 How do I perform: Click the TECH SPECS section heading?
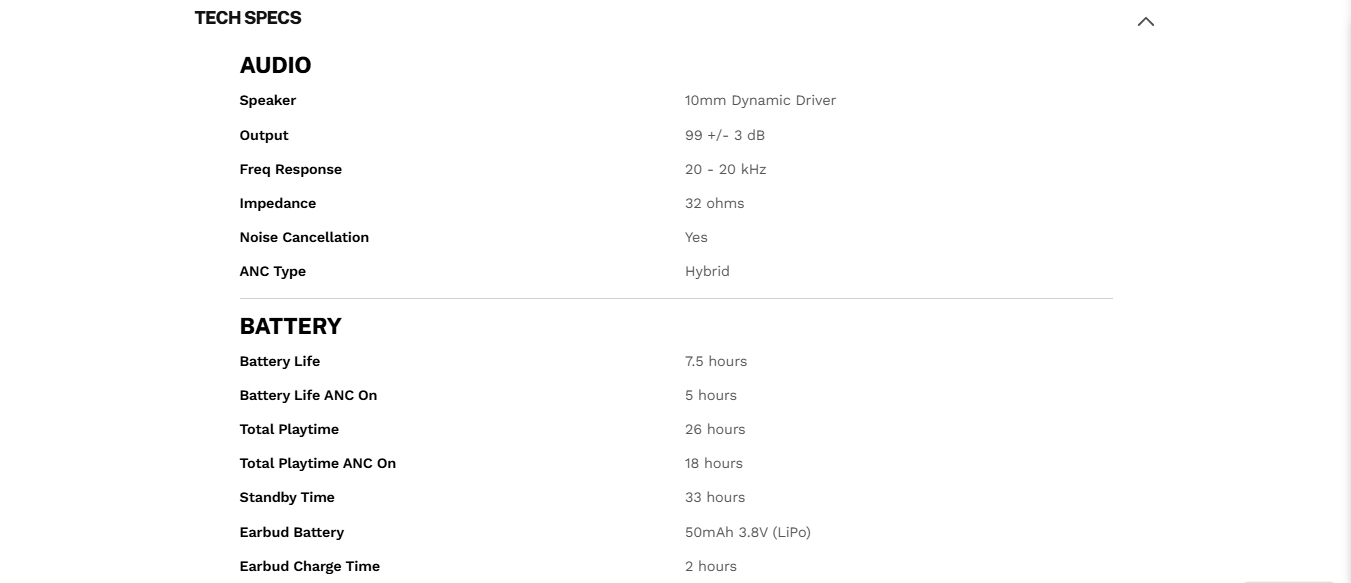pyautogui.click(x=248, y=18)
